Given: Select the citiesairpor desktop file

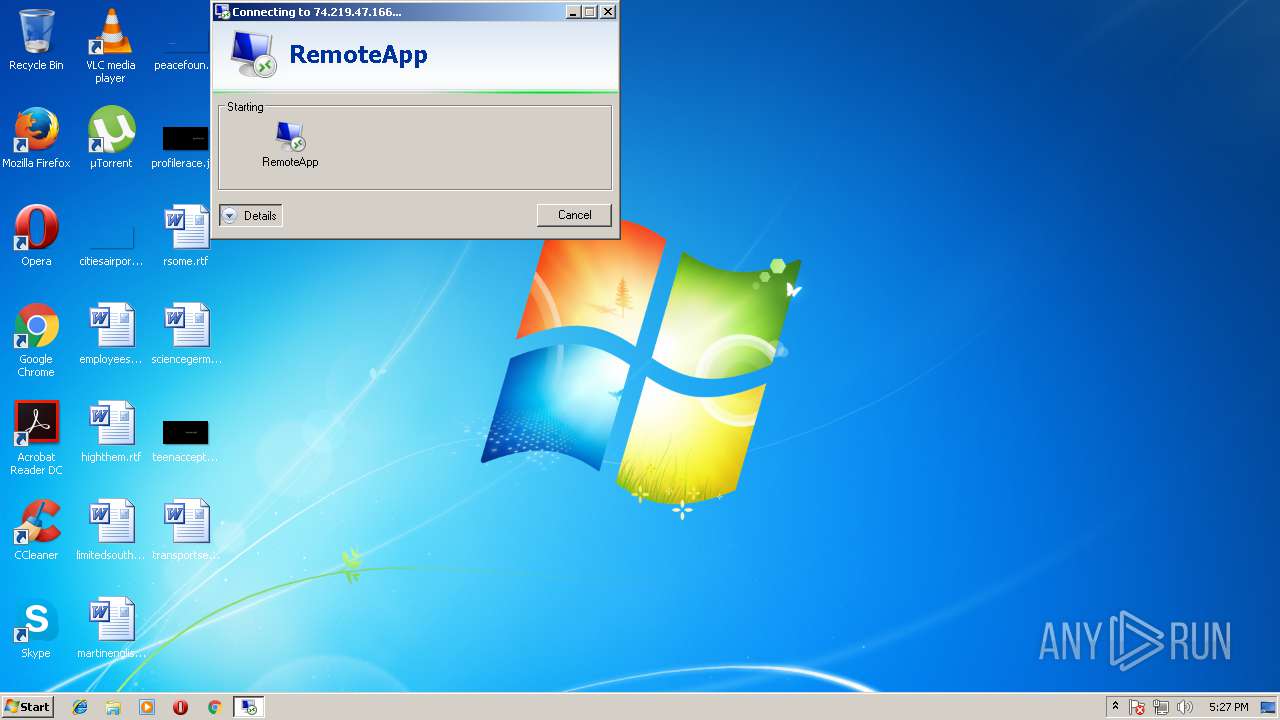Looking at the screenshot, I should click(110, 245).
